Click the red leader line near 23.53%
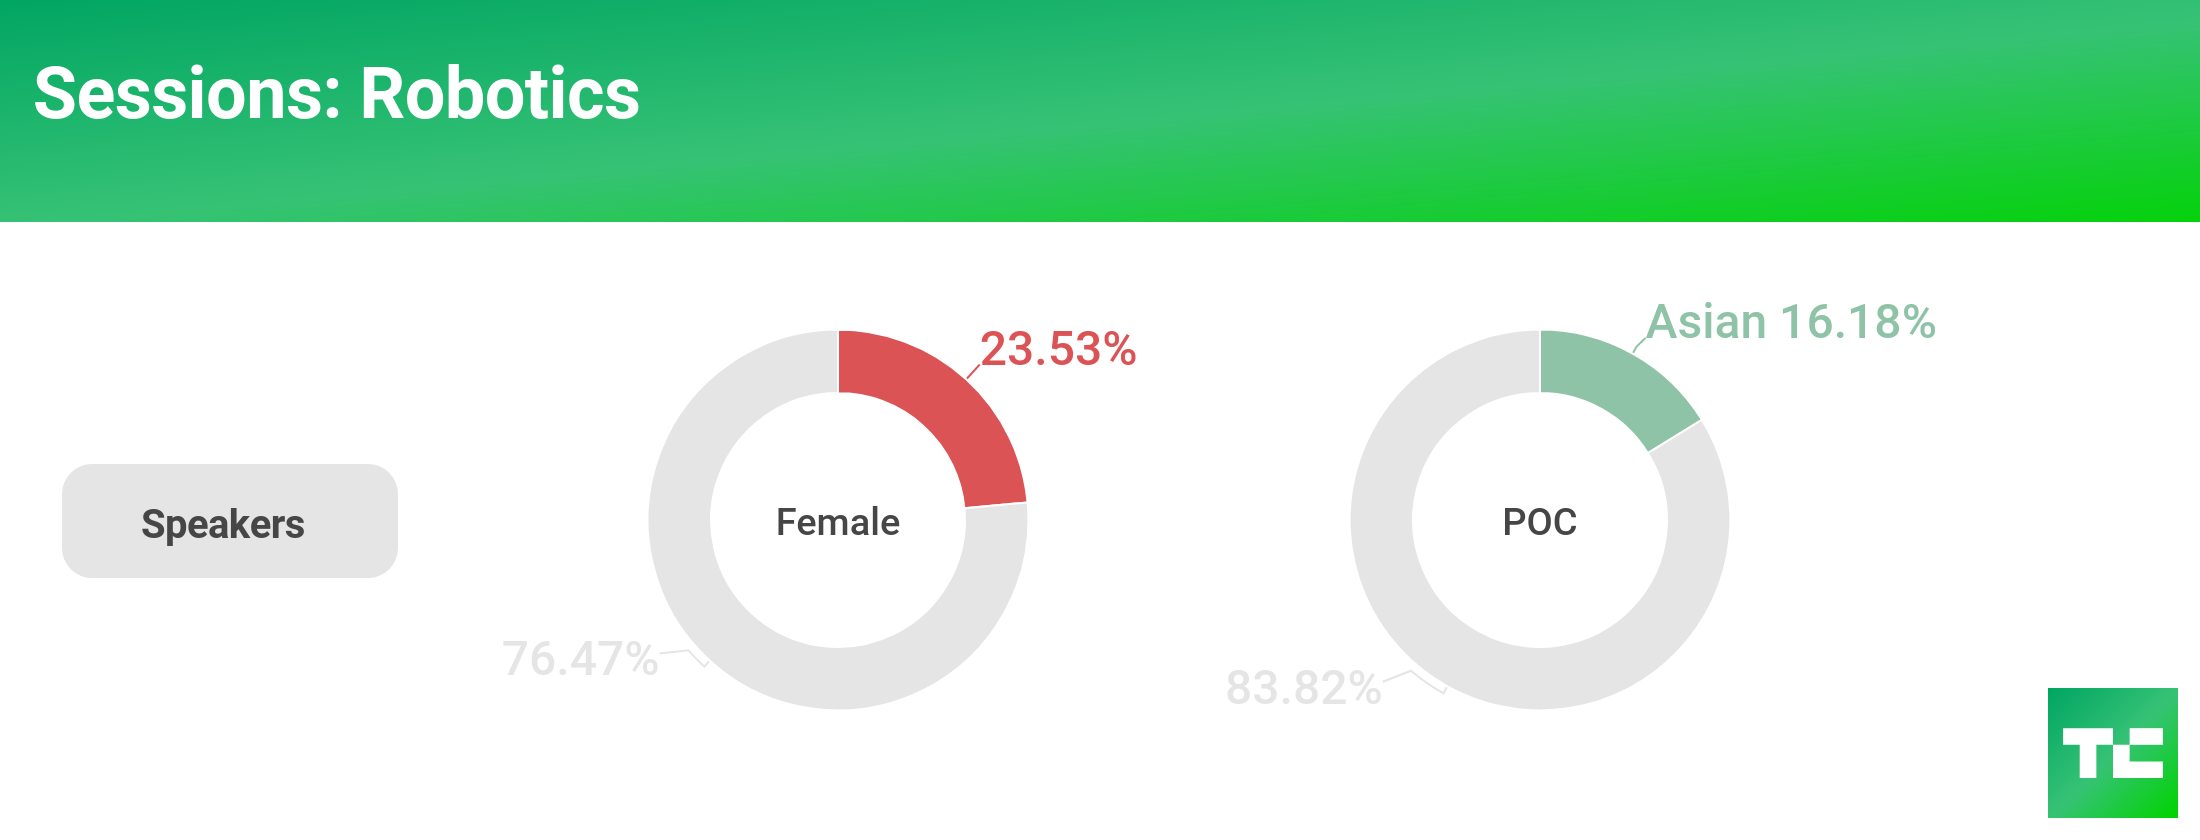Screen dimensions: 2200x840 coord(973,371)
